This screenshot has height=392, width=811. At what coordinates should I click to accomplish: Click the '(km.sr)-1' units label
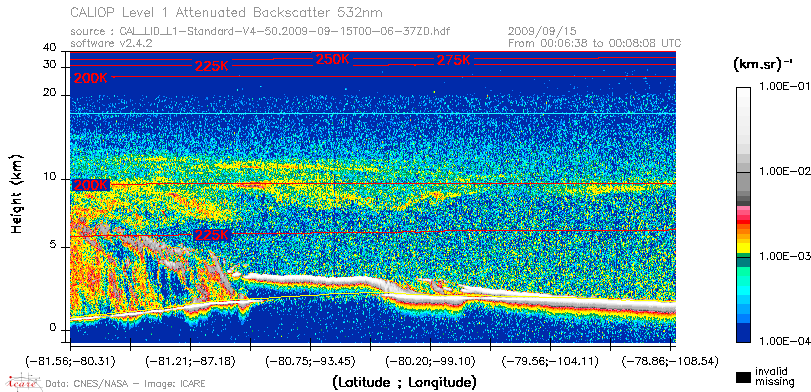click(762, 65)
